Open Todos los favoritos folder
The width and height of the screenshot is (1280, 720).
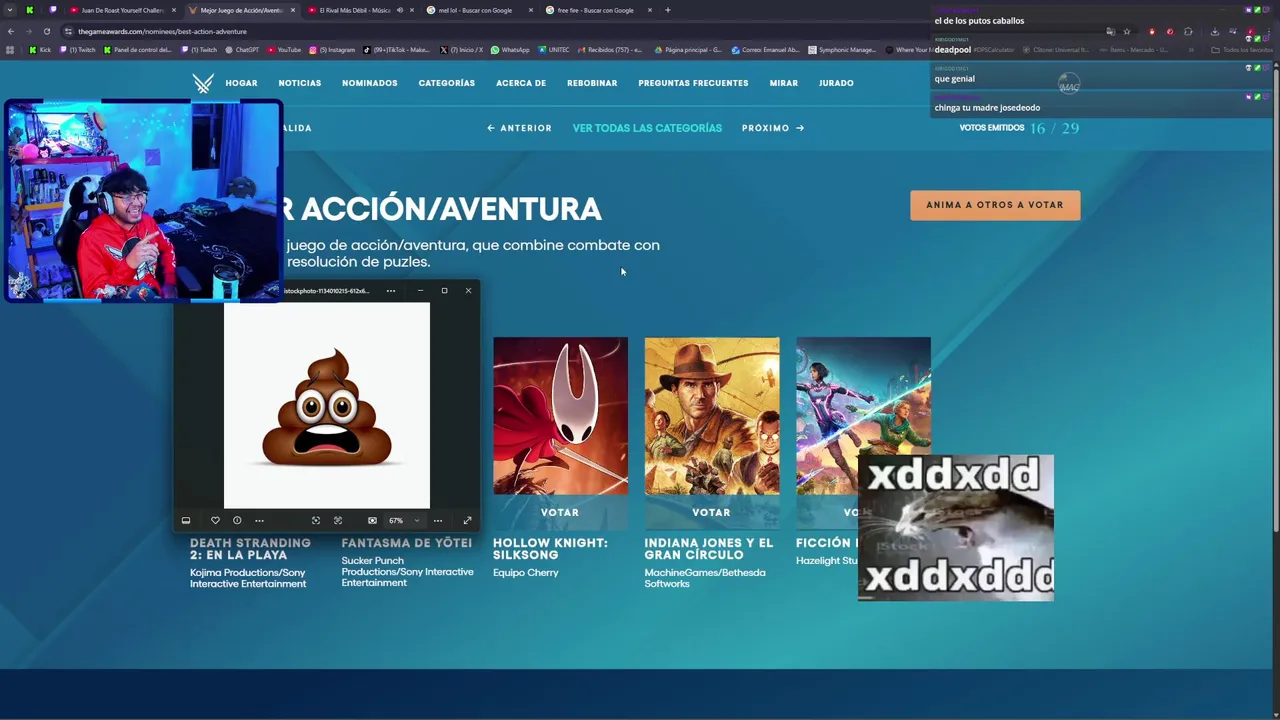[1242, 50]
